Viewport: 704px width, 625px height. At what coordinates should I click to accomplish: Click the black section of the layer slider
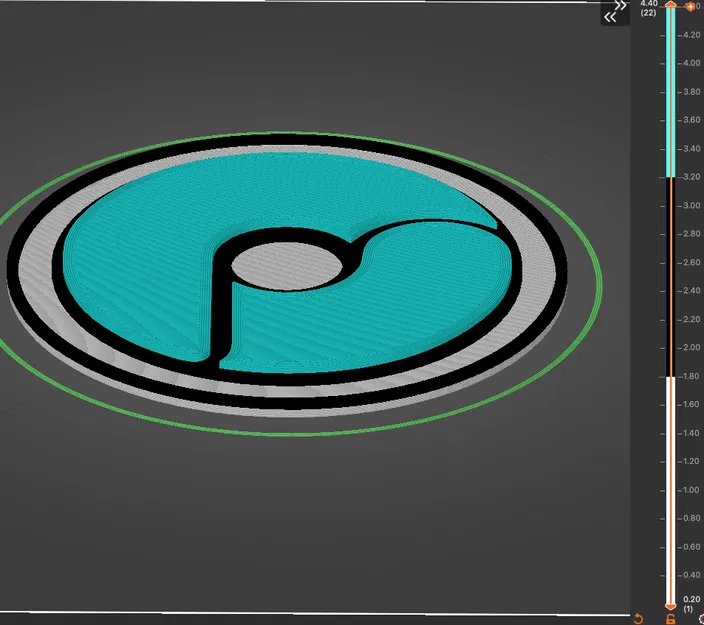click(x=670, y=277)
